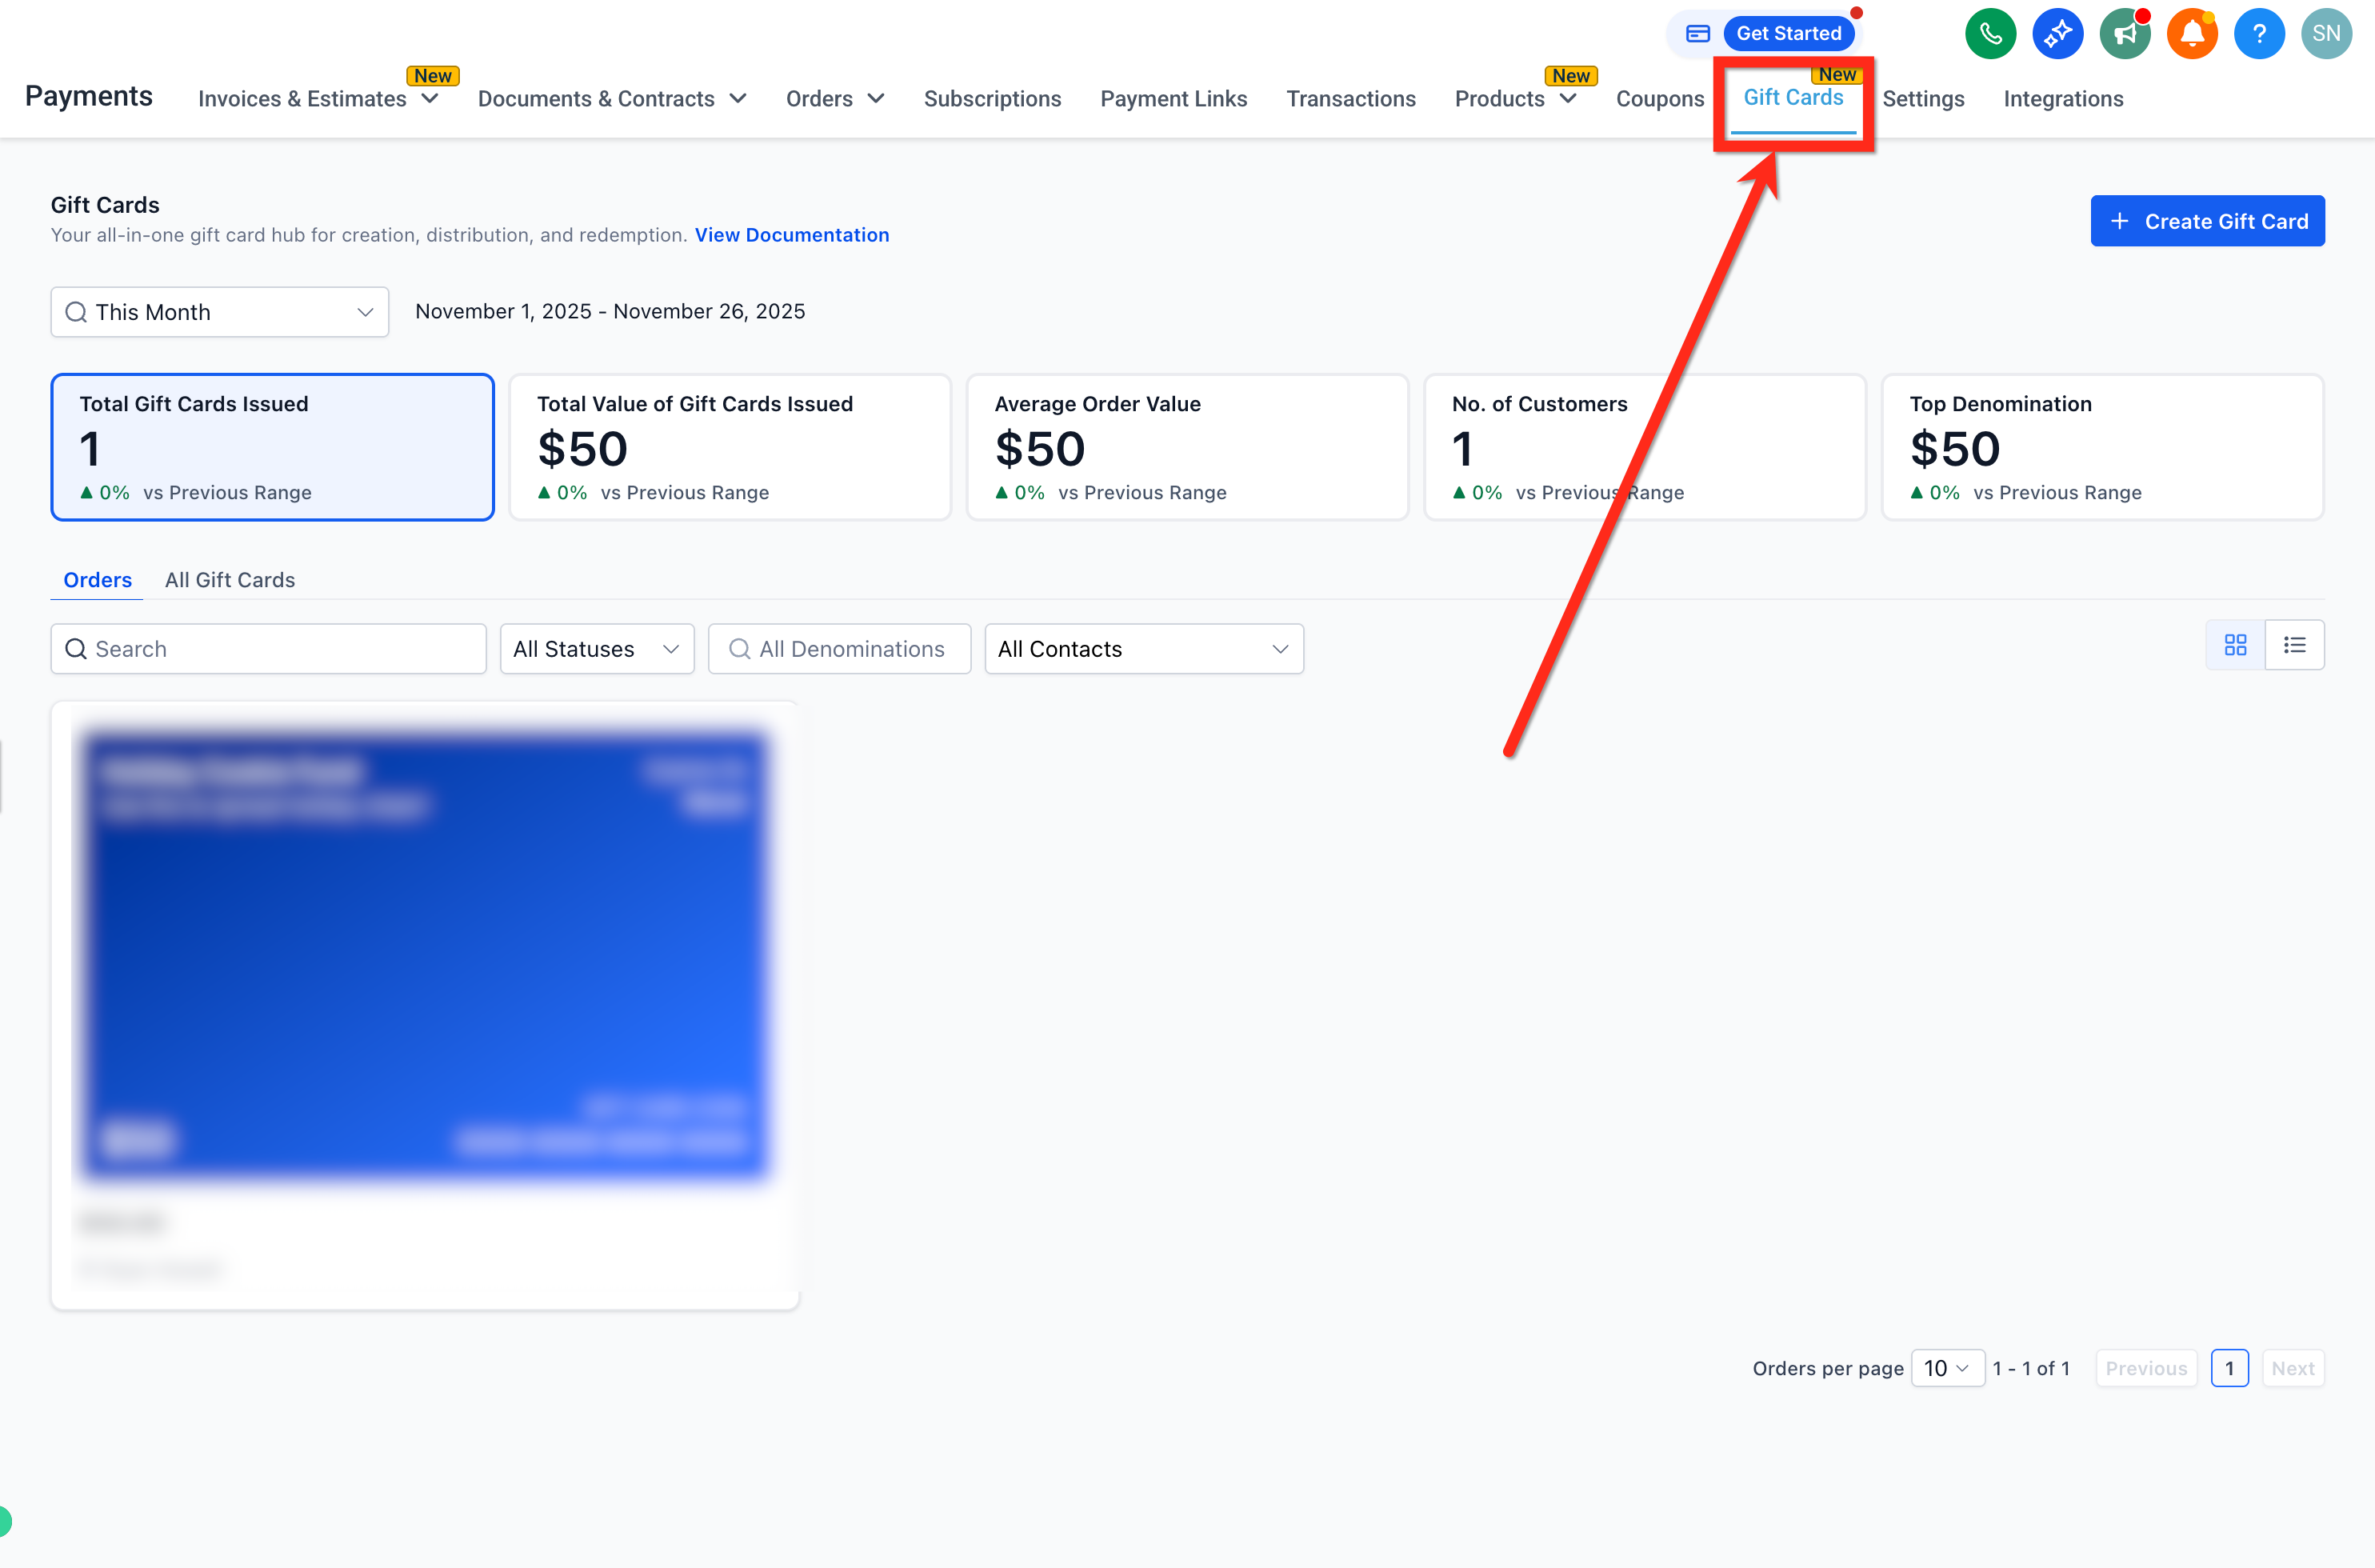The height and width of the screenshot is (1568, 2375).
Task: Open the All Denominations filter
Action: [x=839, y=649]
